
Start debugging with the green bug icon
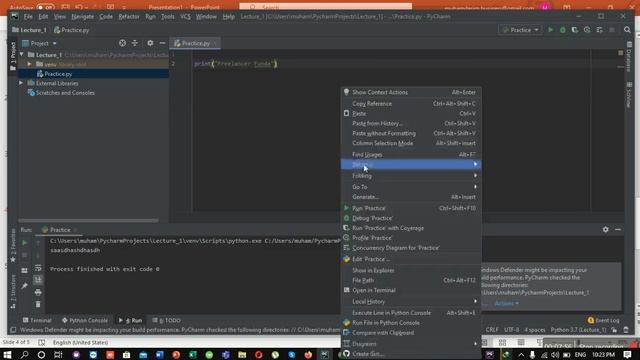point(562,30)
